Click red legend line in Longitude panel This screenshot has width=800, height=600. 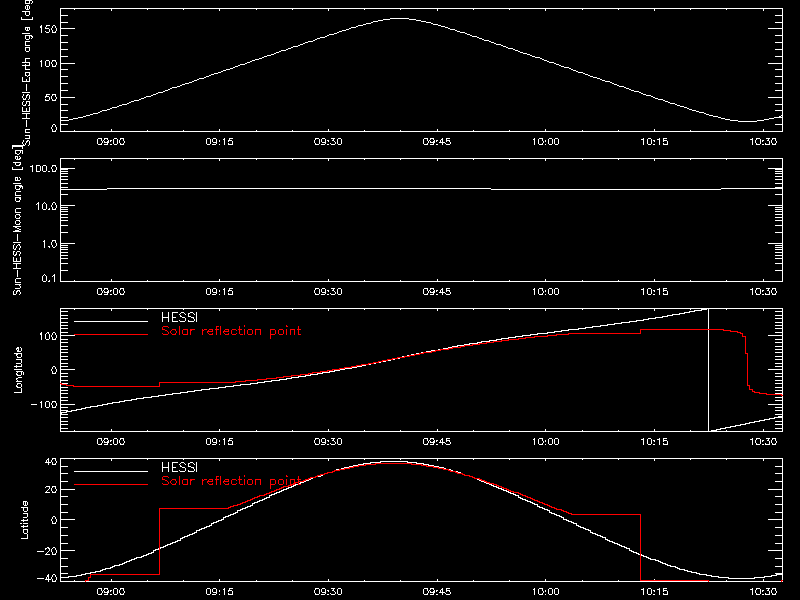[x=111, y=335]
